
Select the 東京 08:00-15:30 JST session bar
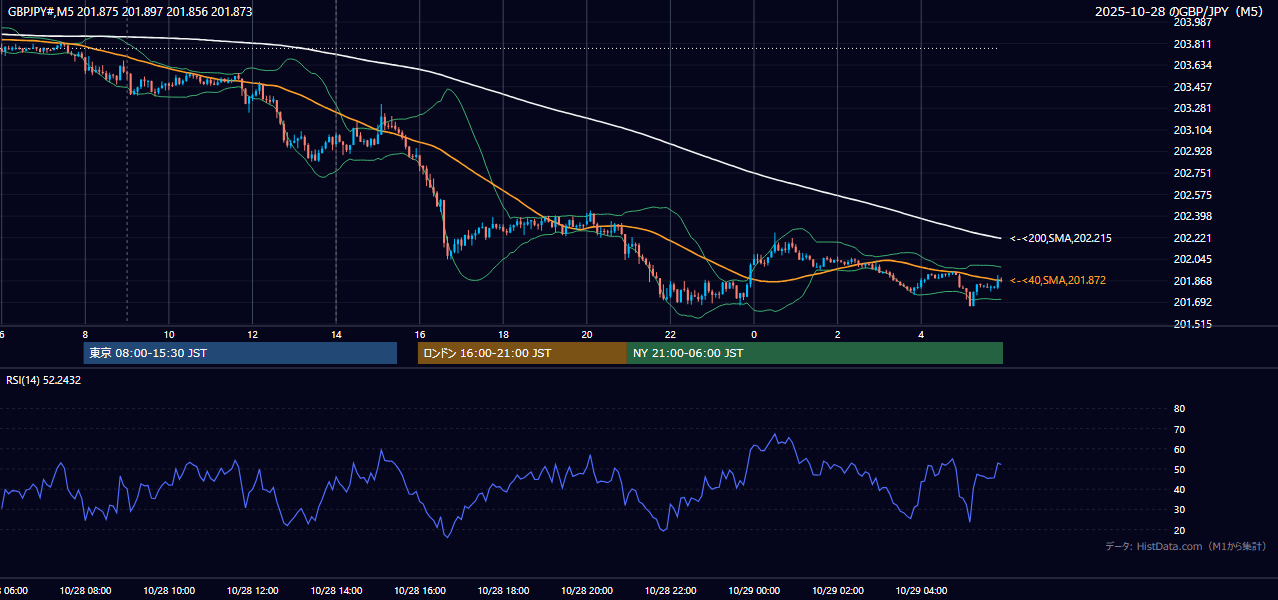click(240, 353)
